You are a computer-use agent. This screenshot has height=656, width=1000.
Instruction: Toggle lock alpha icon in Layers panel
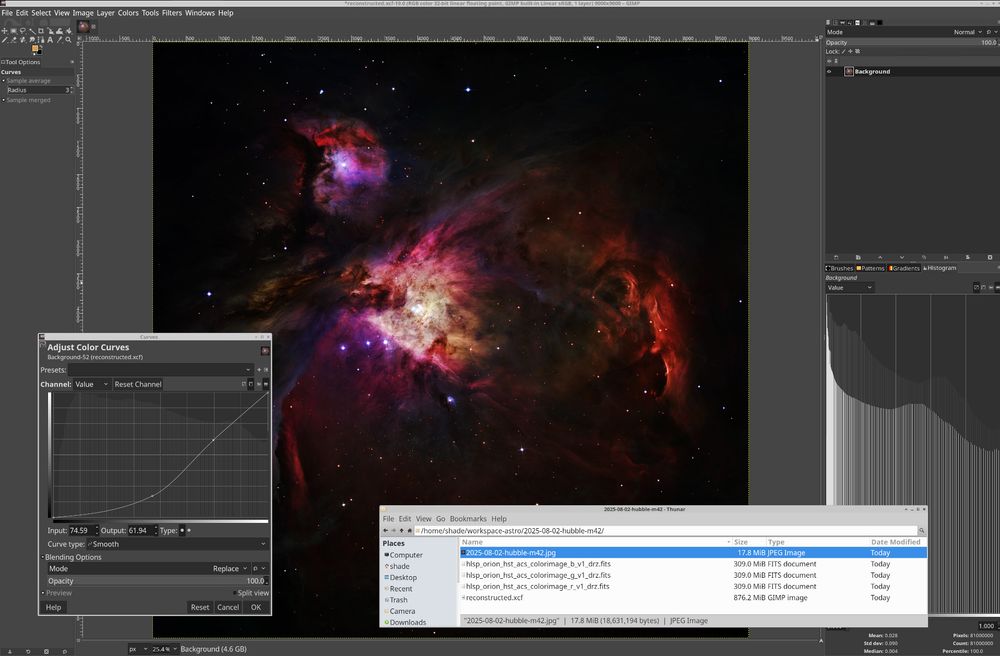pos(857,52)
